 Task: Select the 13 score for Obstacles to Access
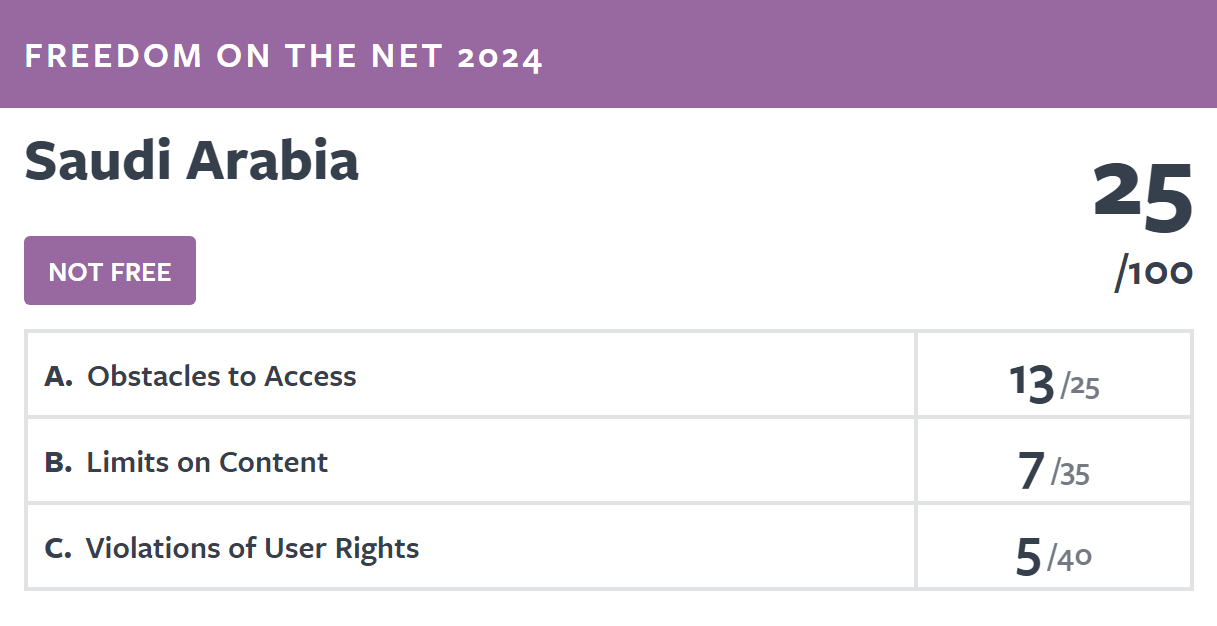point(1032,382)
